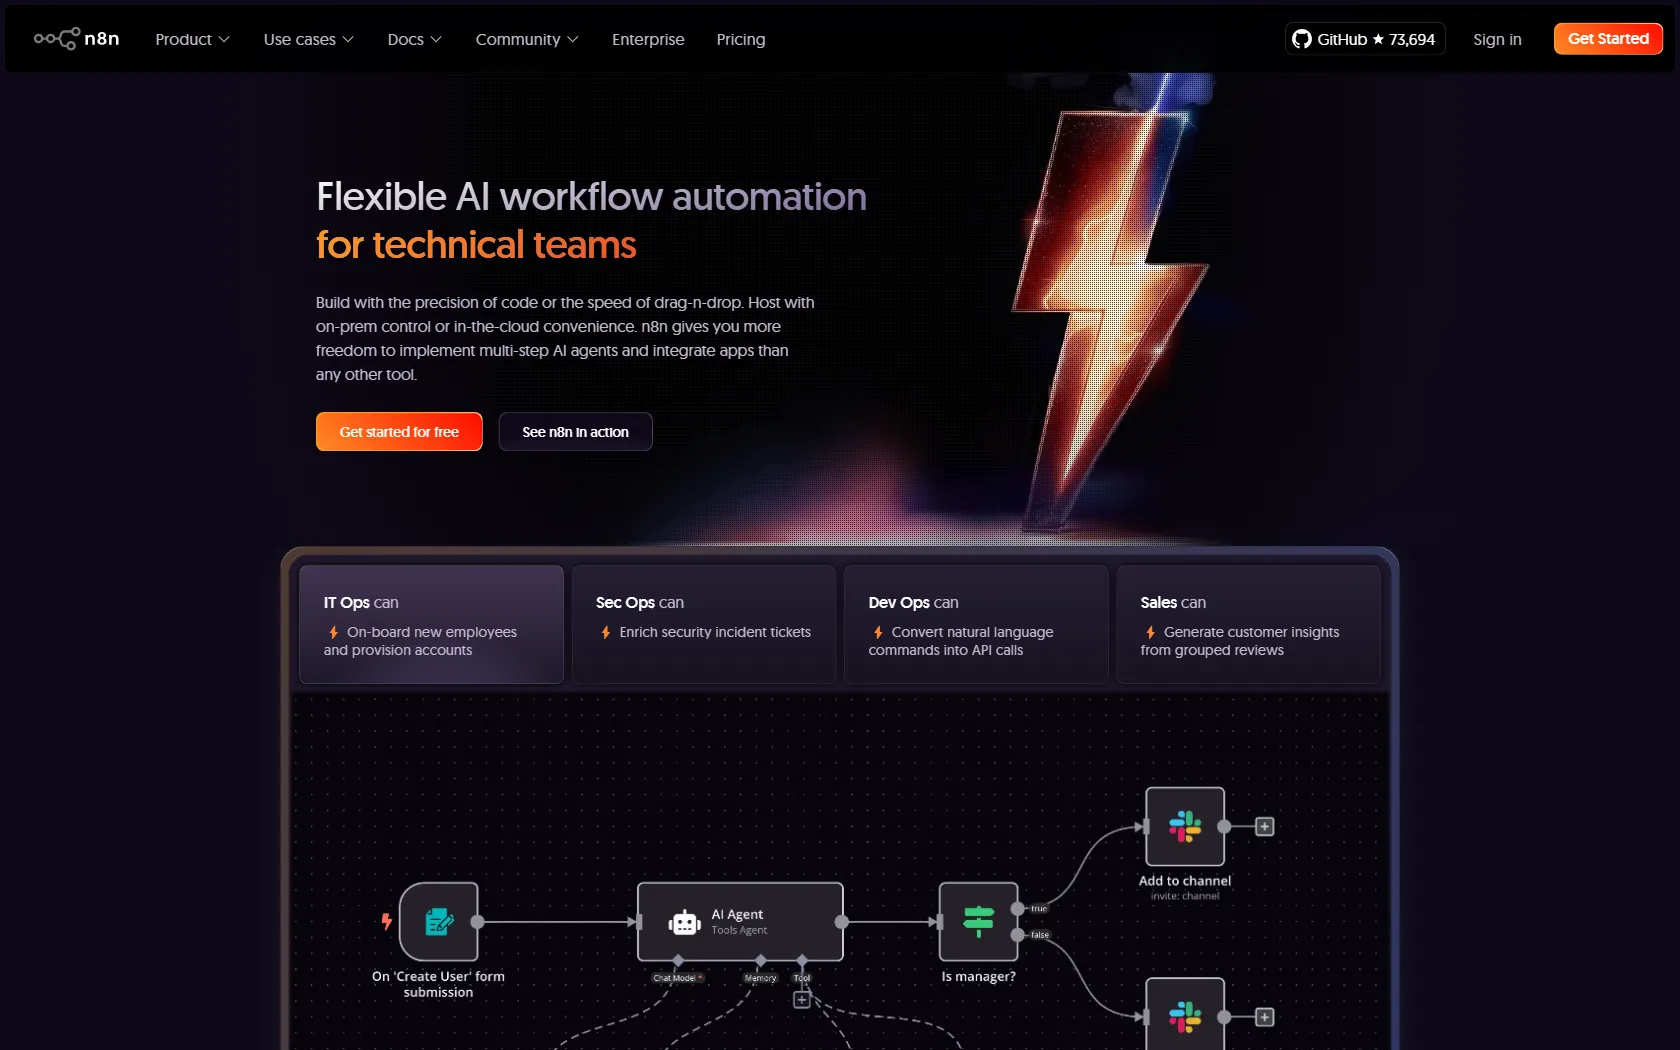This screenshot has height=1050, width=1680.
Task: Click the Chat Model connector label
Action: tap(677, 978)
